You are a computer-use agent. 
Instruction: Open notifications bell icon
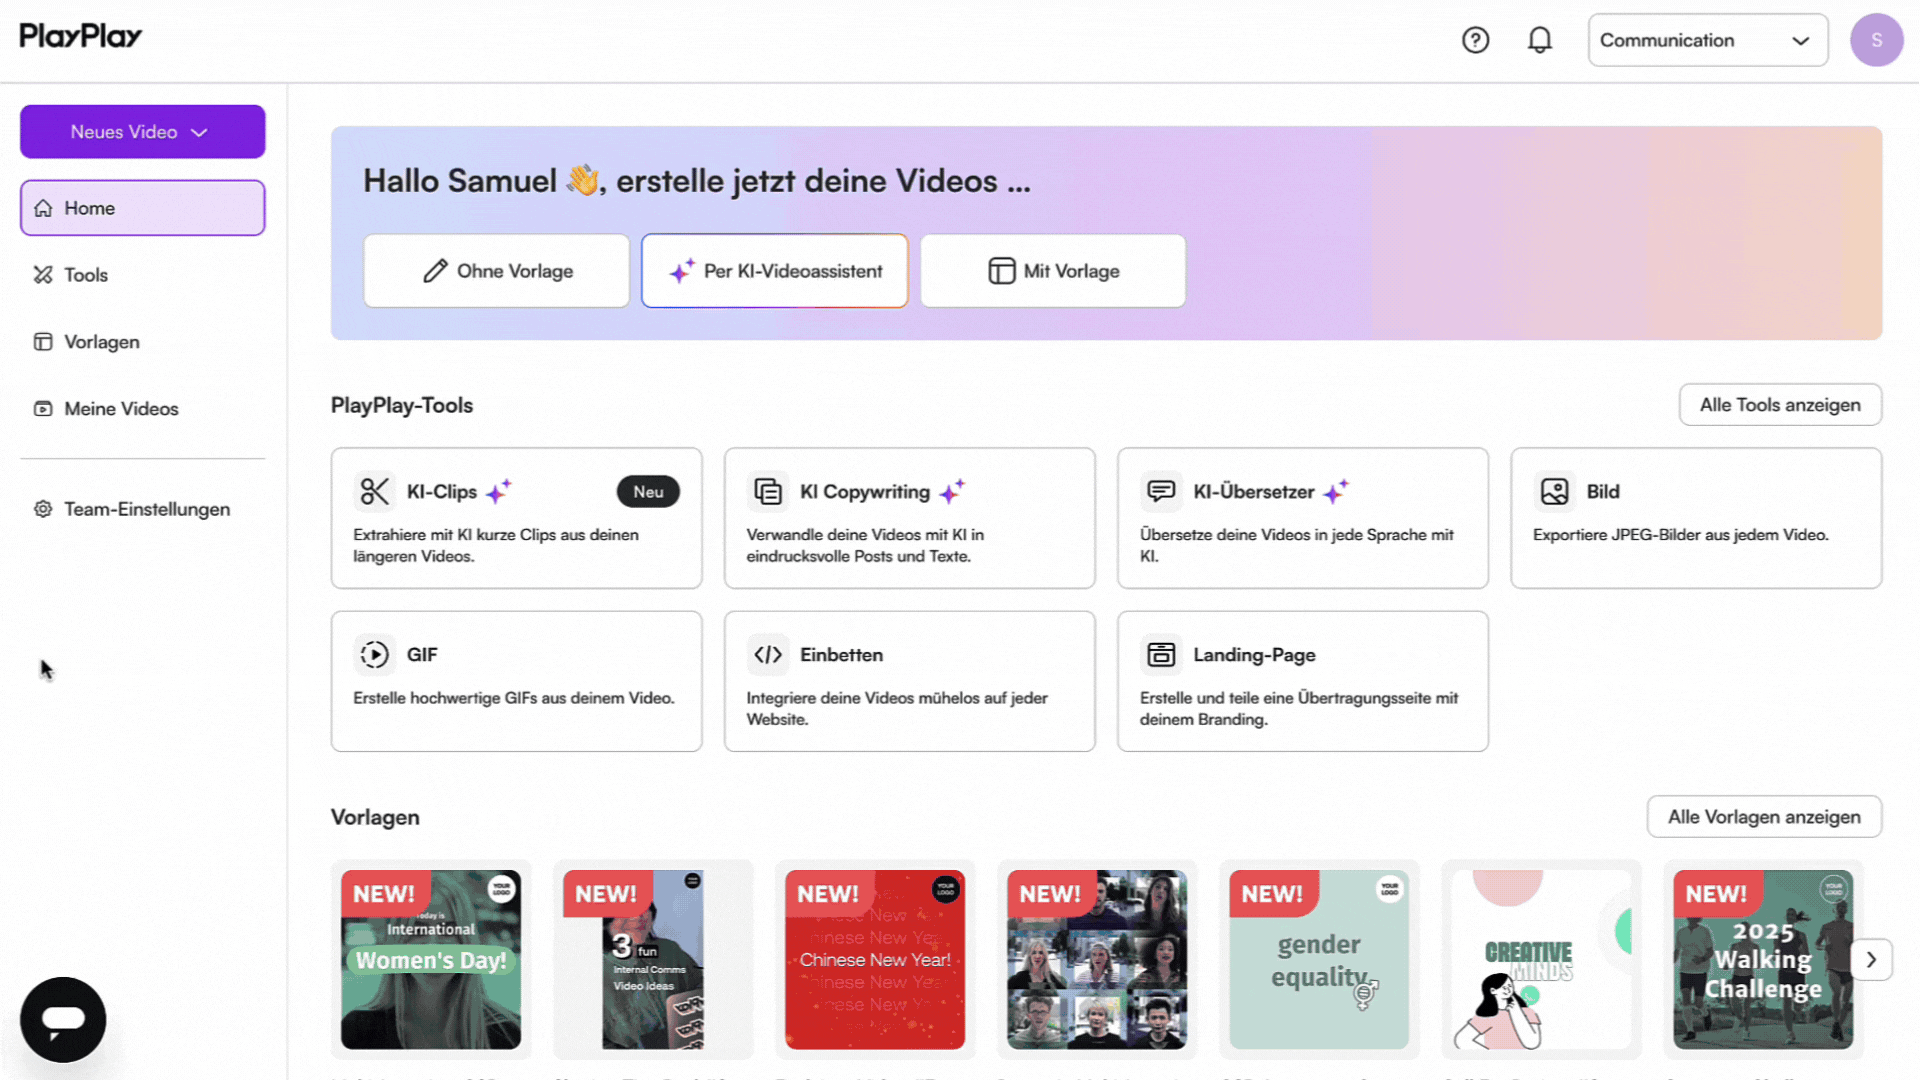[1540, 40]
